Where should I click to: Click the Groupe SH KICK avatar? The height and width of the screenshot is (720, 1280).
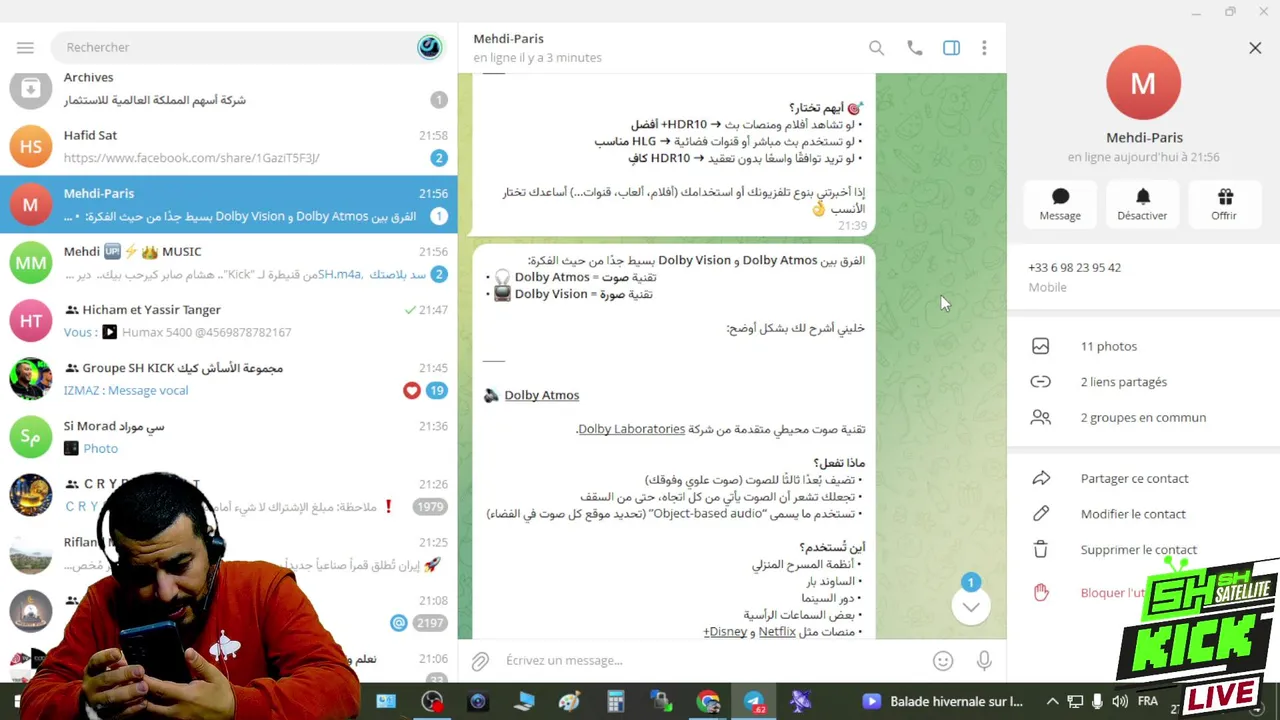(x=31, y=378)
